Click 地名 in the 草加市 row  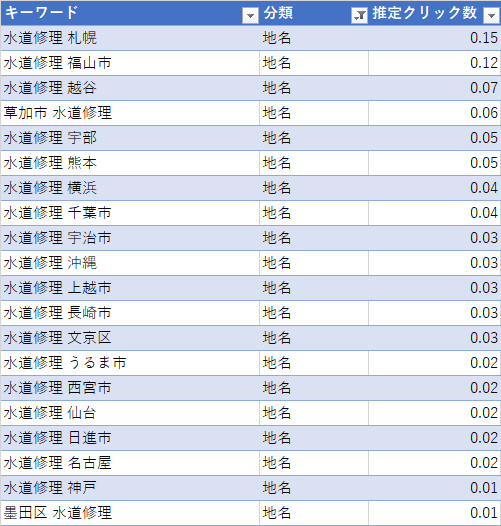(x=277, y=113)
